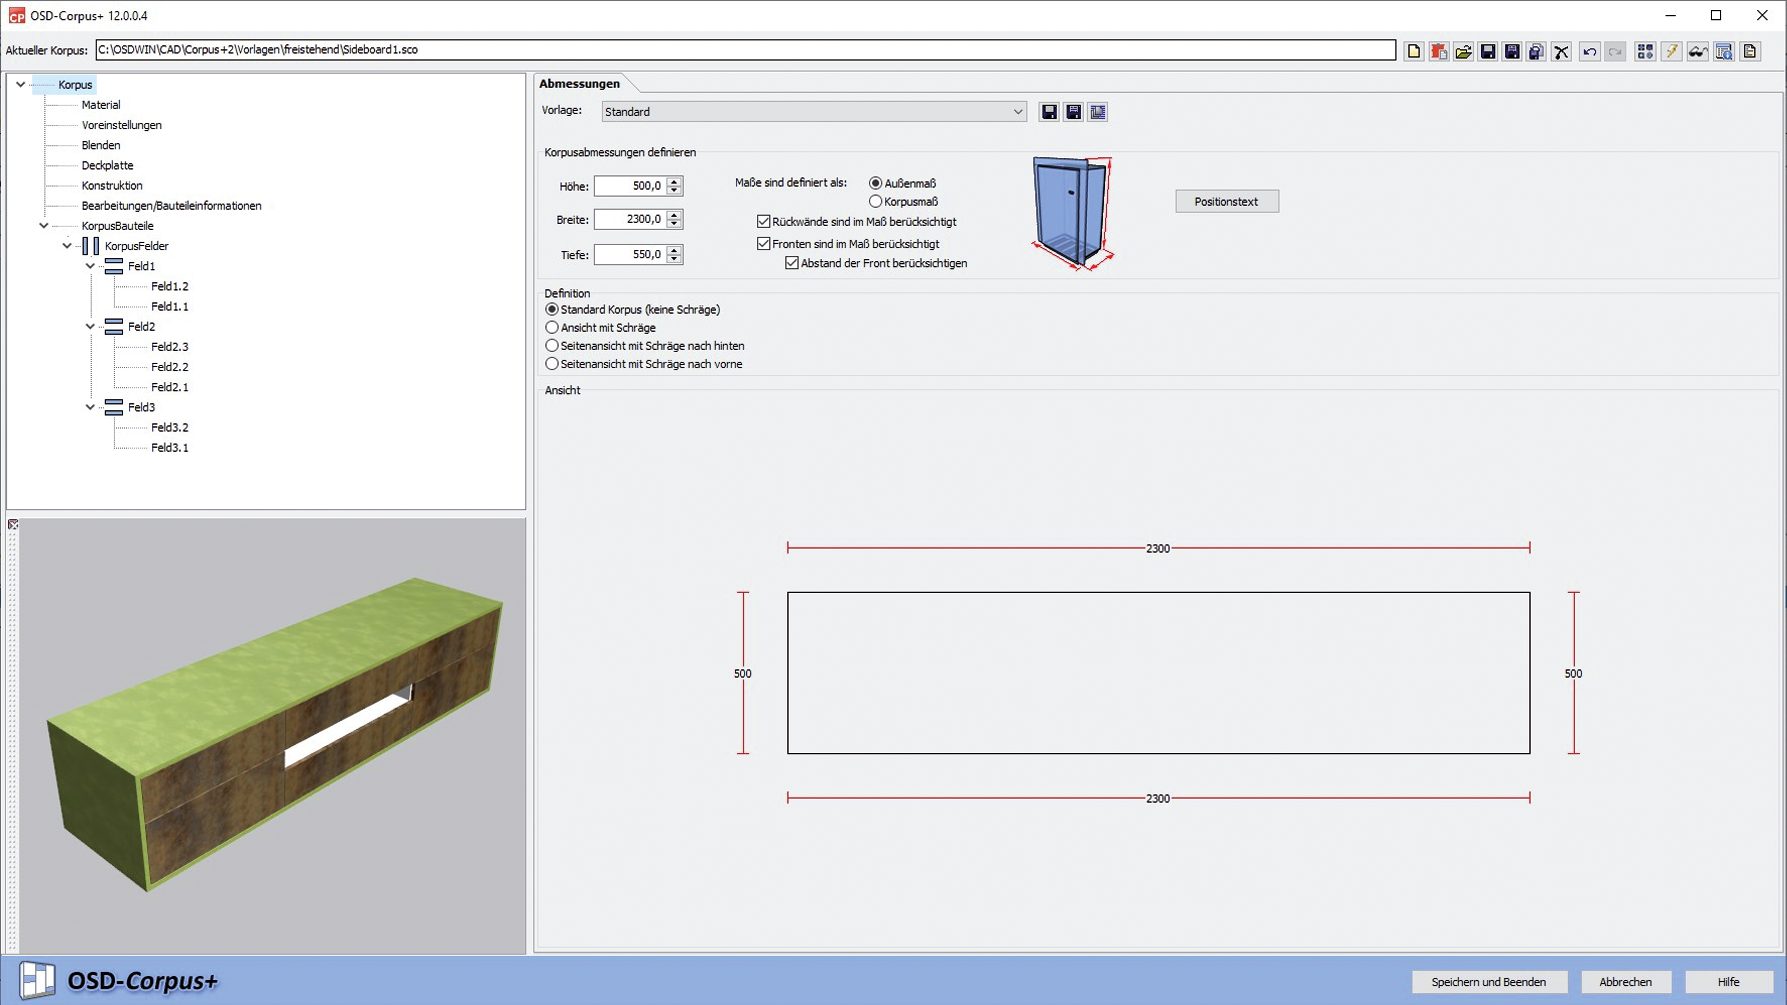Image resolution: width=1787 pixels, height=1005 pixels.
Task: Enable the Korpusmaß option
Action: click(x=876, y=201)
